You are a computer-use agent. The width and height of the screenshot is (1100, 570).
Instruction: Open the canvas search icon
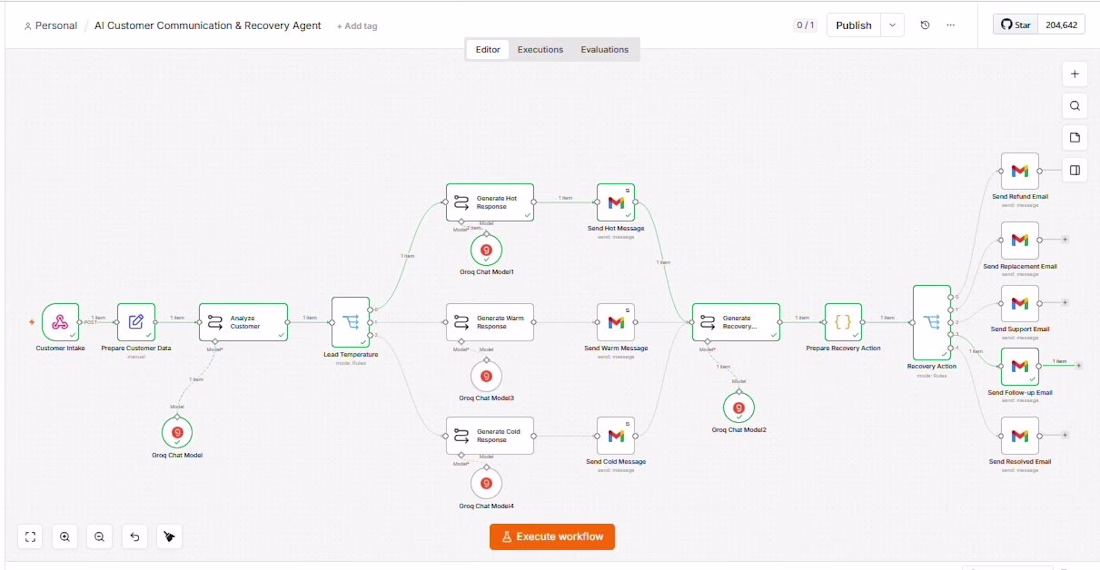click(1075, 106)
